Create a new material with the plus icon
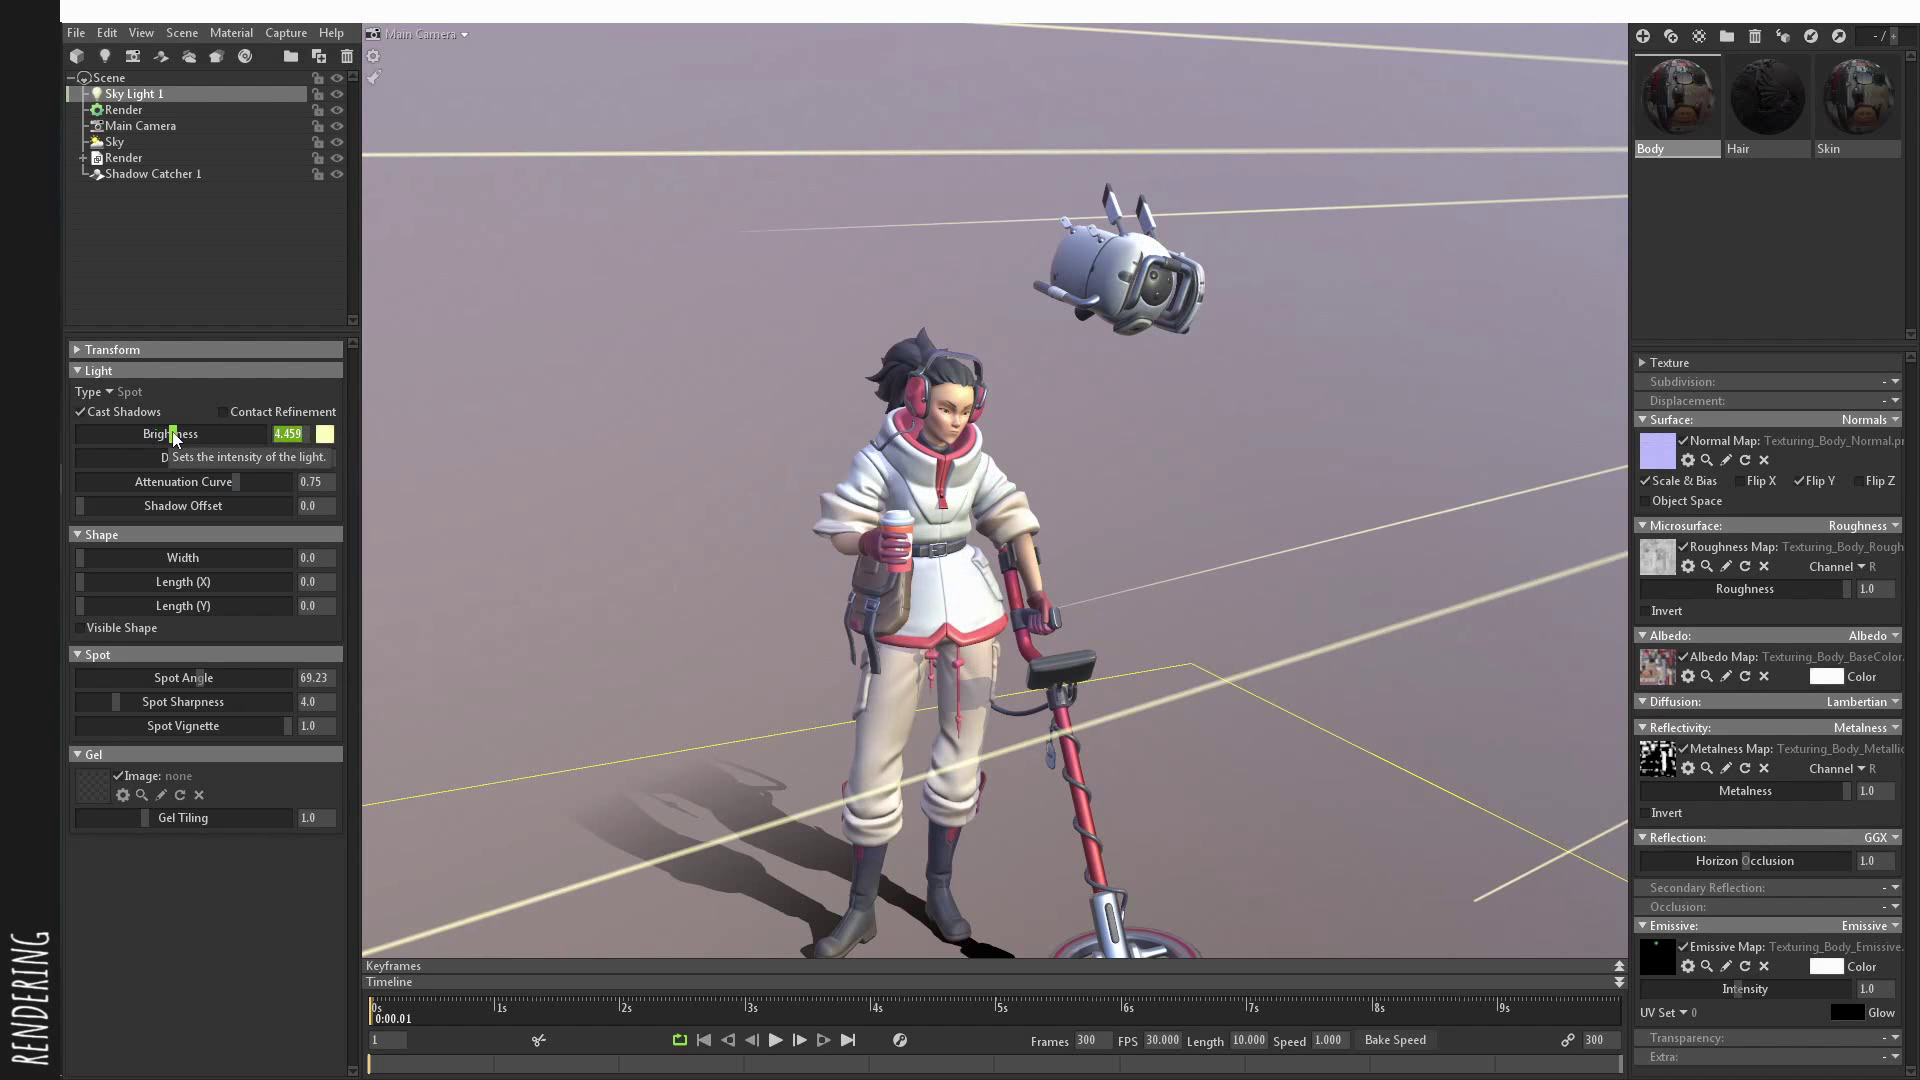The height and width of the screenshot is (1080, 1920). [1643, 36]
